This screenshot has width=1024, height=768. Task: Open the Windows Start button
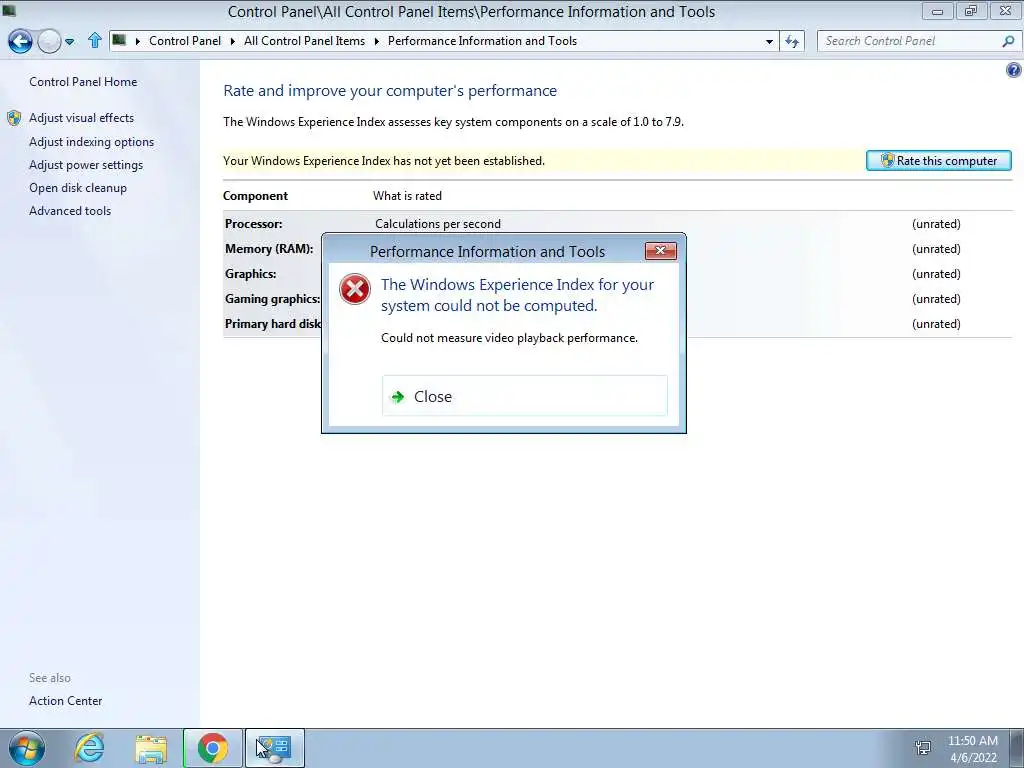point(27,748)
